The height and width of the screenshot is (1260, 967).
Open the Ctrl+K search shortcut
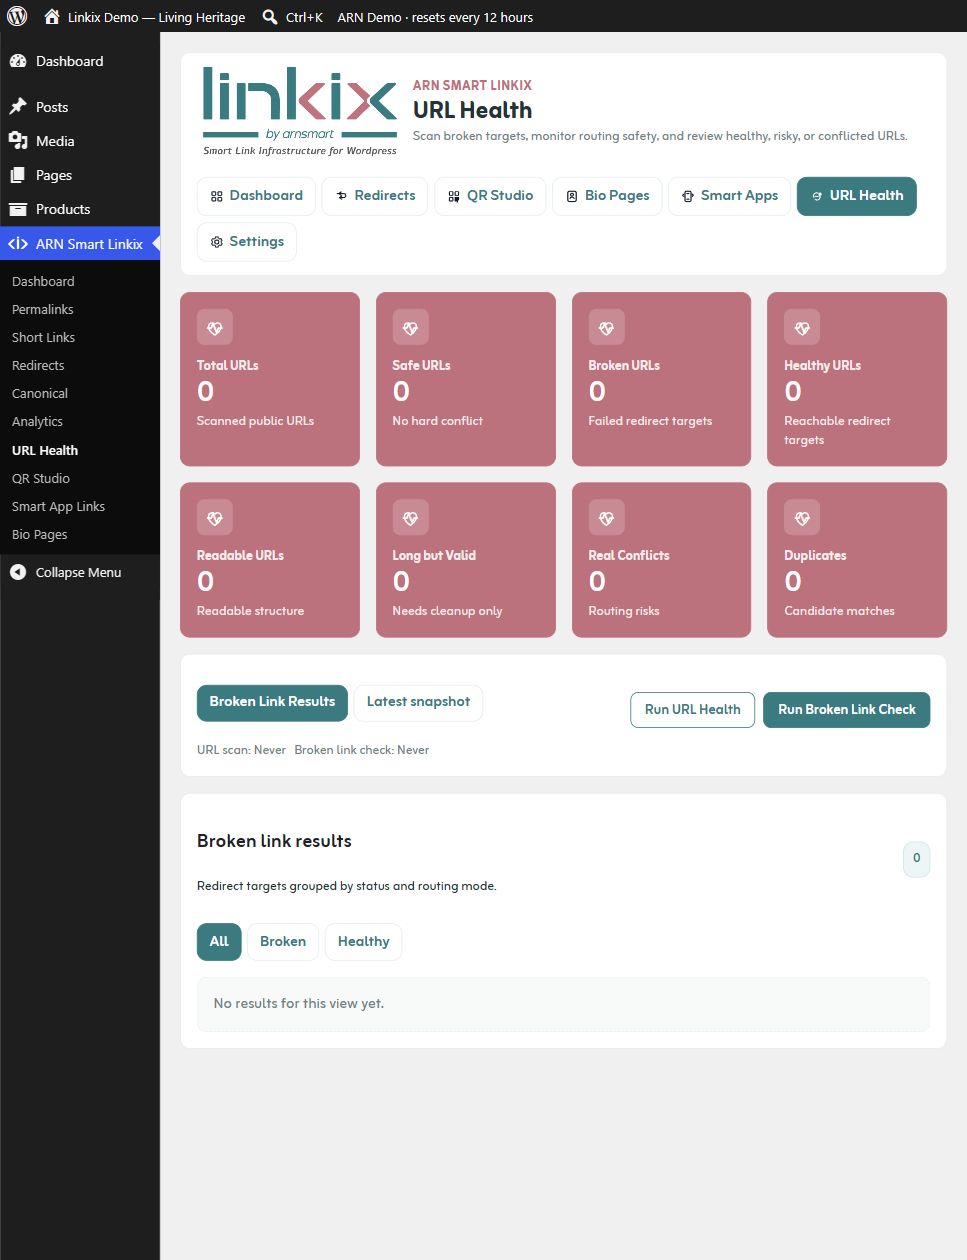click(x=292, y=17)
